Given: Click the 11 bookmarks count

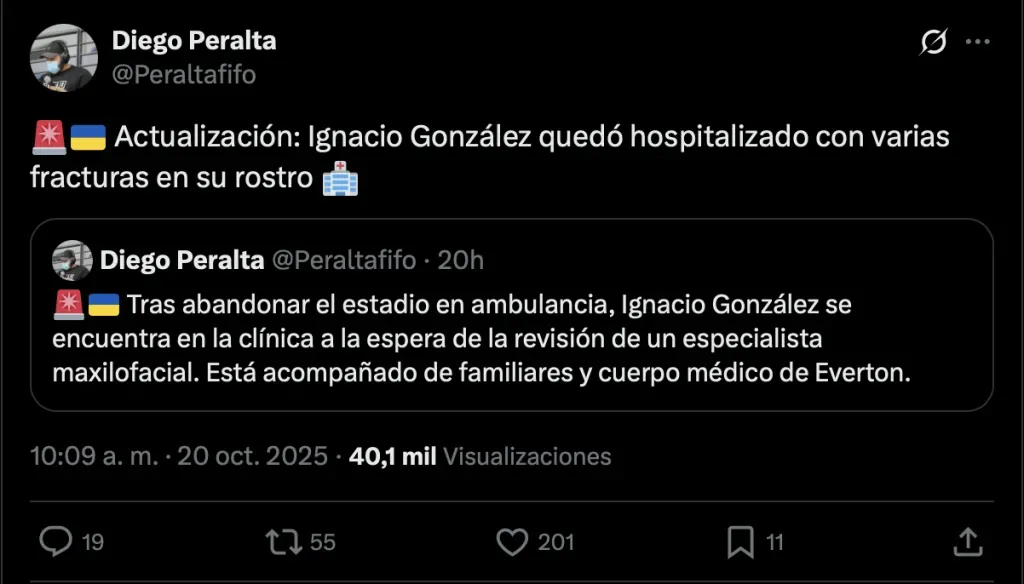Looking at the screenshot, I should pyautogui.click(x=775, y=542).
